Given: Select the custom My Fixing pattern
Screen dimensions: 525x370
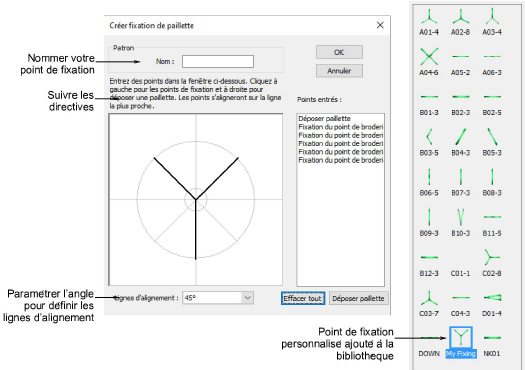Looking at the screenshot, I should click(461, 342).
